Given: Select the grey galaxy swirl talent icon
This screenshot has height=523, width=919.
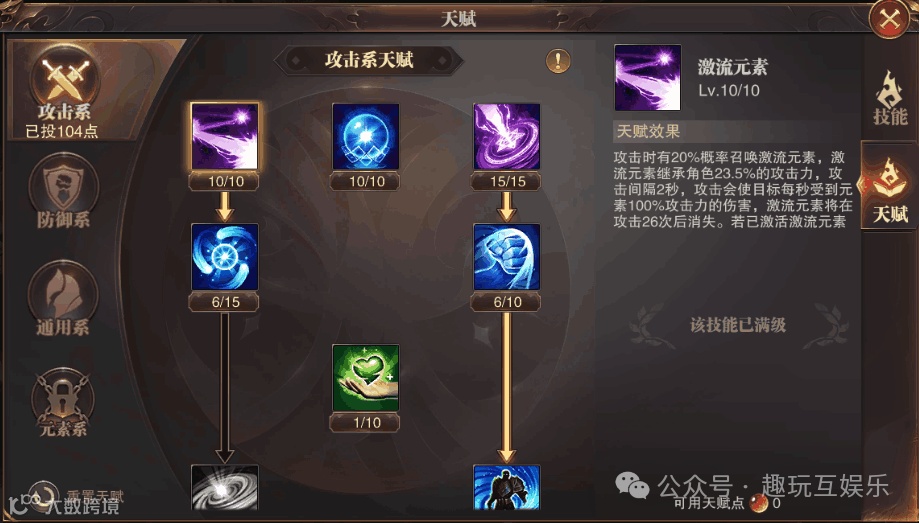Looking at the screenshot, I should pyautogui.click(x=224, y=487).
